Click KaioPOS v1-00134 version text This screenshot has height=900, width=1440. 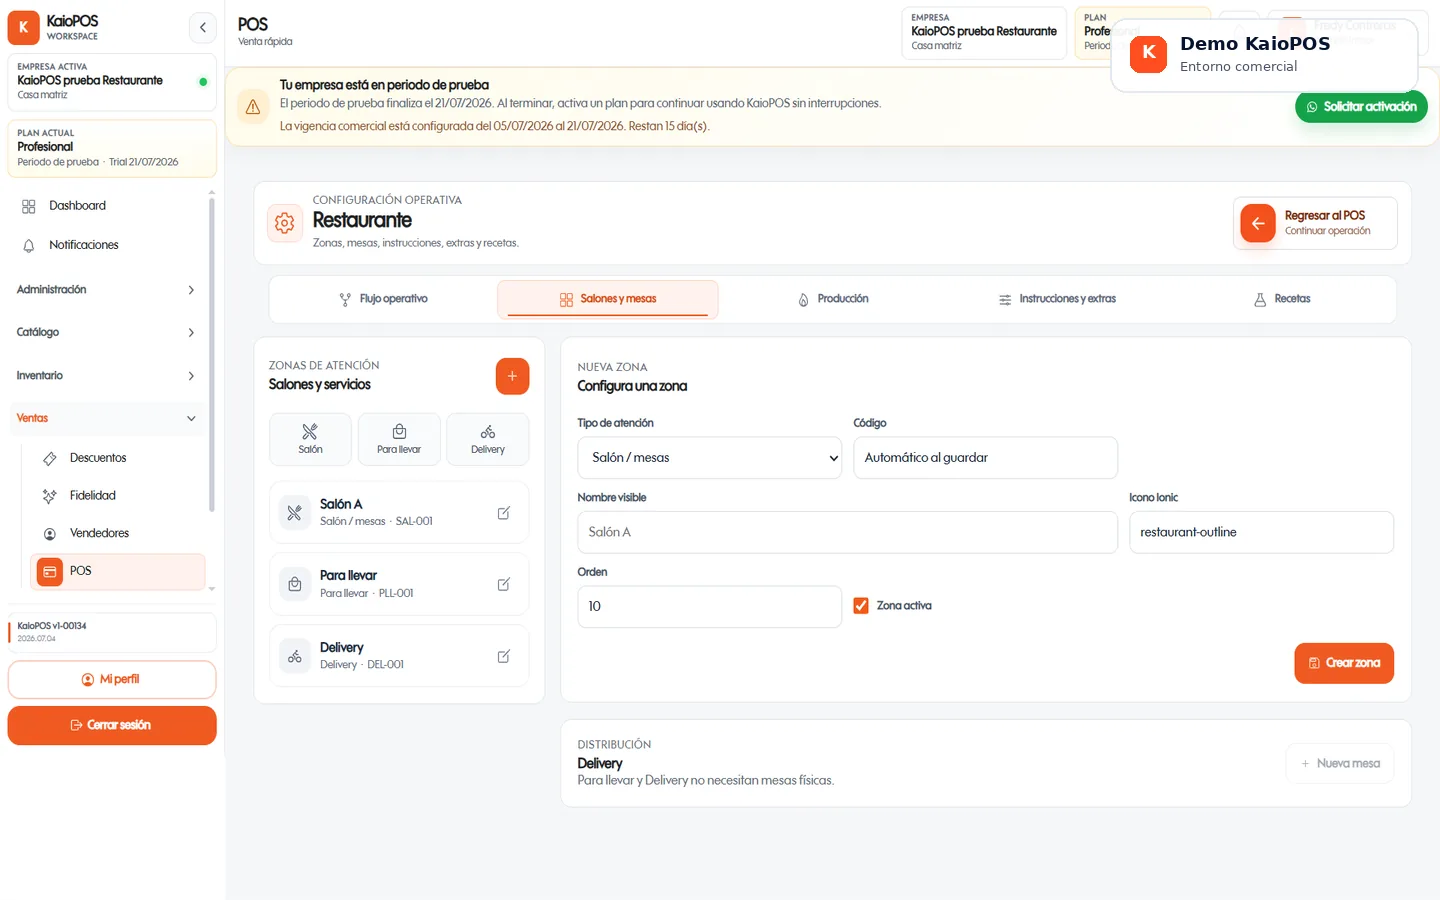pyautogui.click(x=52, y=626)
